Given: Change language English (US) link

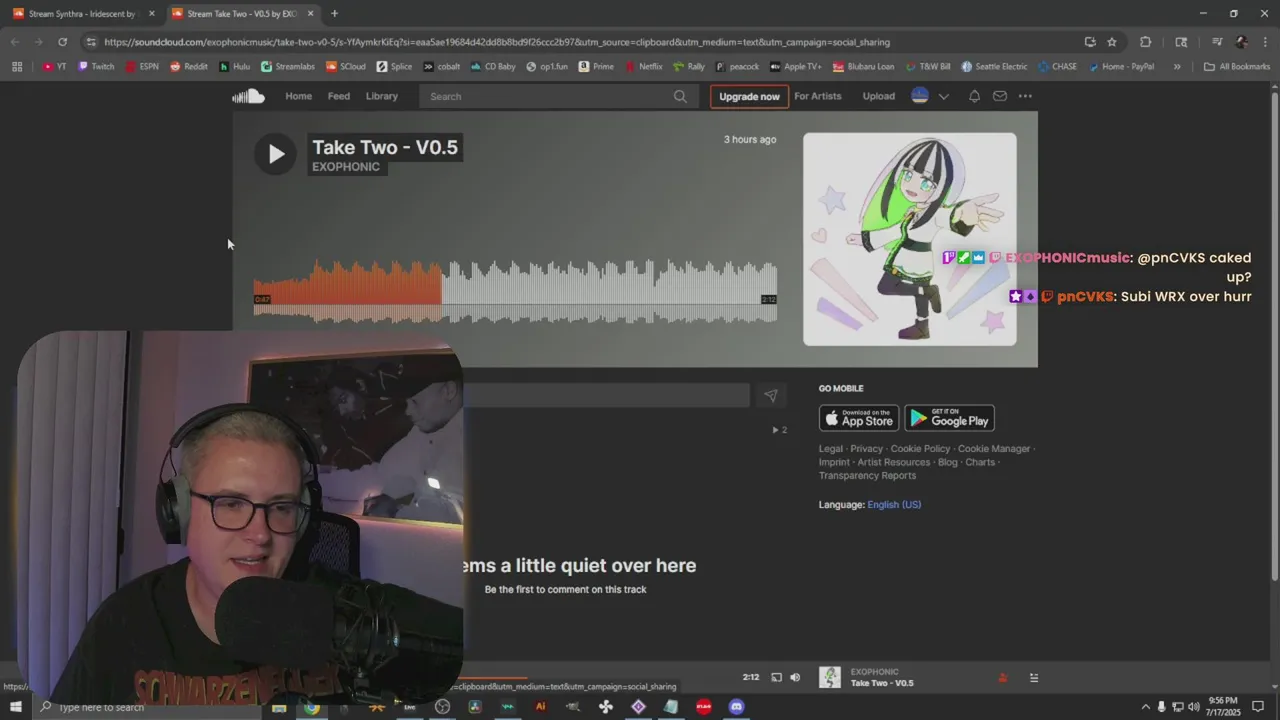Looking at the screenshot, I should point(894,505).
